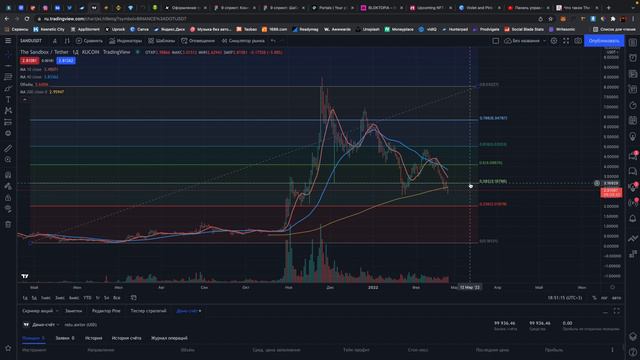Select the Fibonacci retracement tool

[8, 77]
